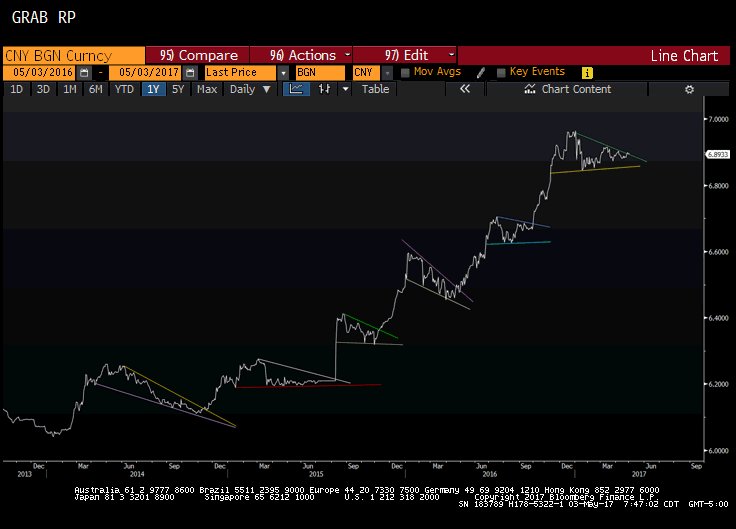736x529 pixels.
Task: Open the start date calendar picker icon
Action: tap(84, 73)
